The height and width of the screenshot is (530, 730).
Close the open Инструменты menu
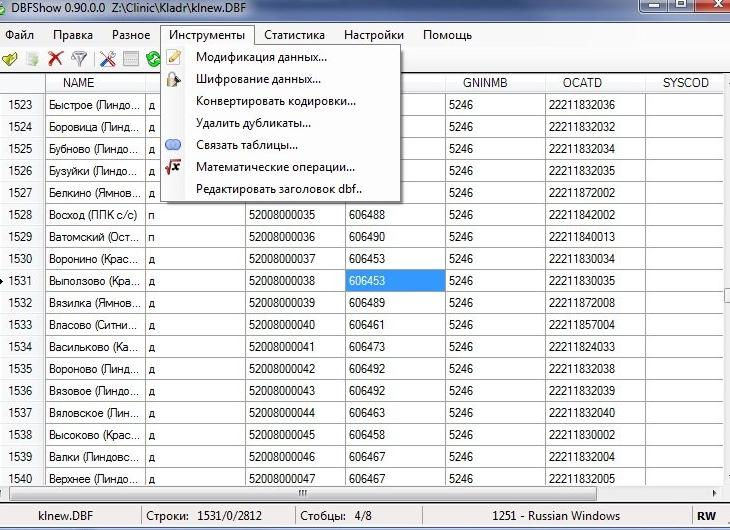point(207,35)
